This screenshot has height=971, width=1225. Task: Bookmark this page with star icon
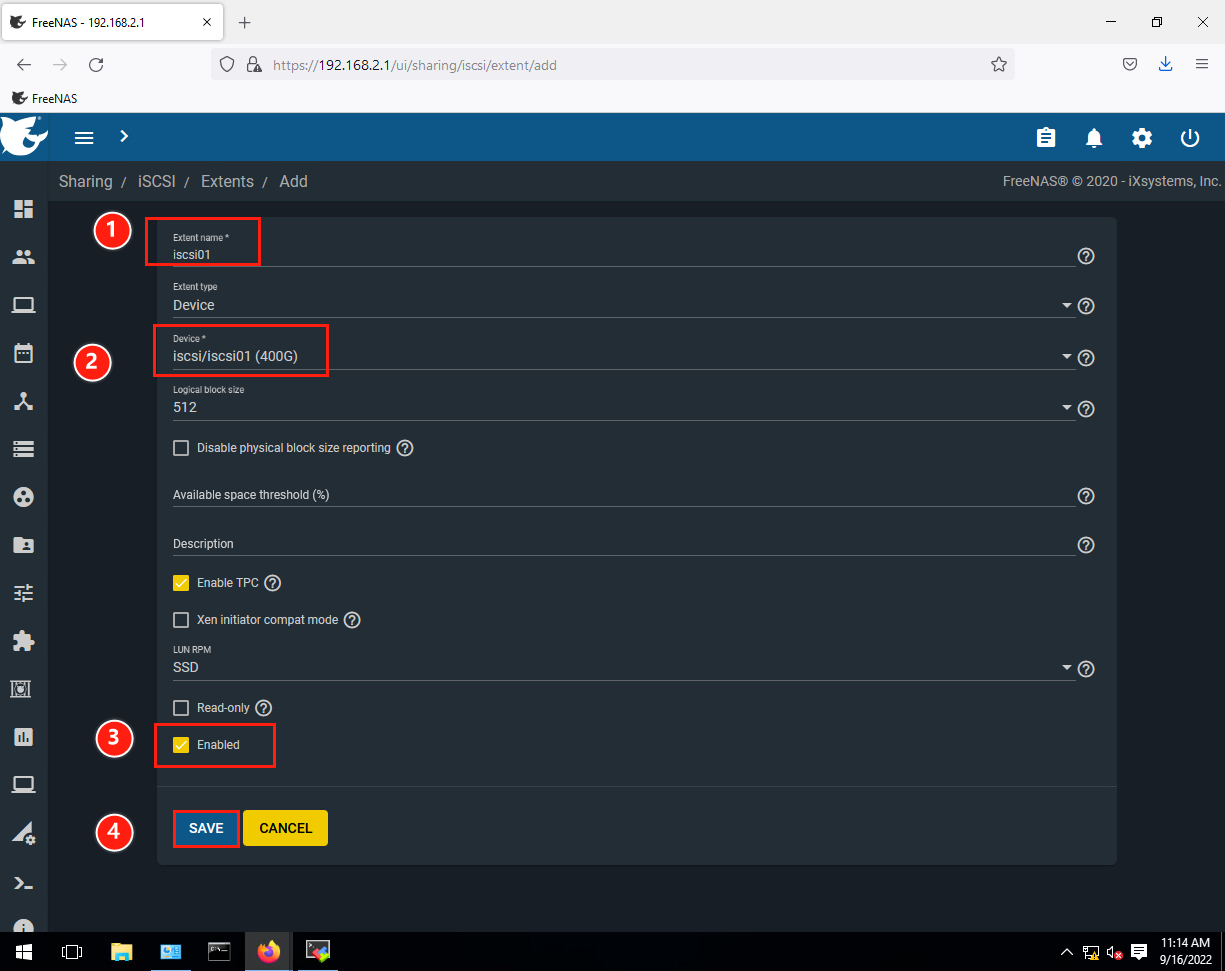(x=998, y=64)
